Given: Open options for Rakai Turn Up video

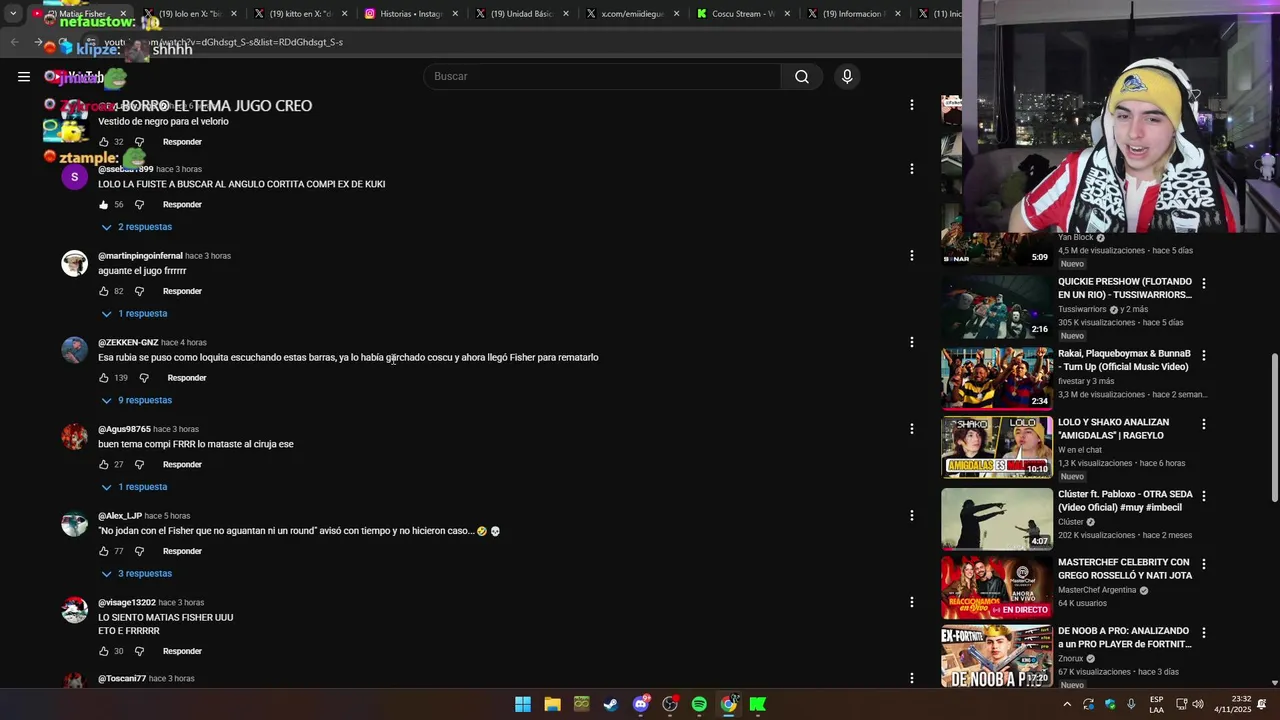Looking at the screenshot, I should [1203, 356].
